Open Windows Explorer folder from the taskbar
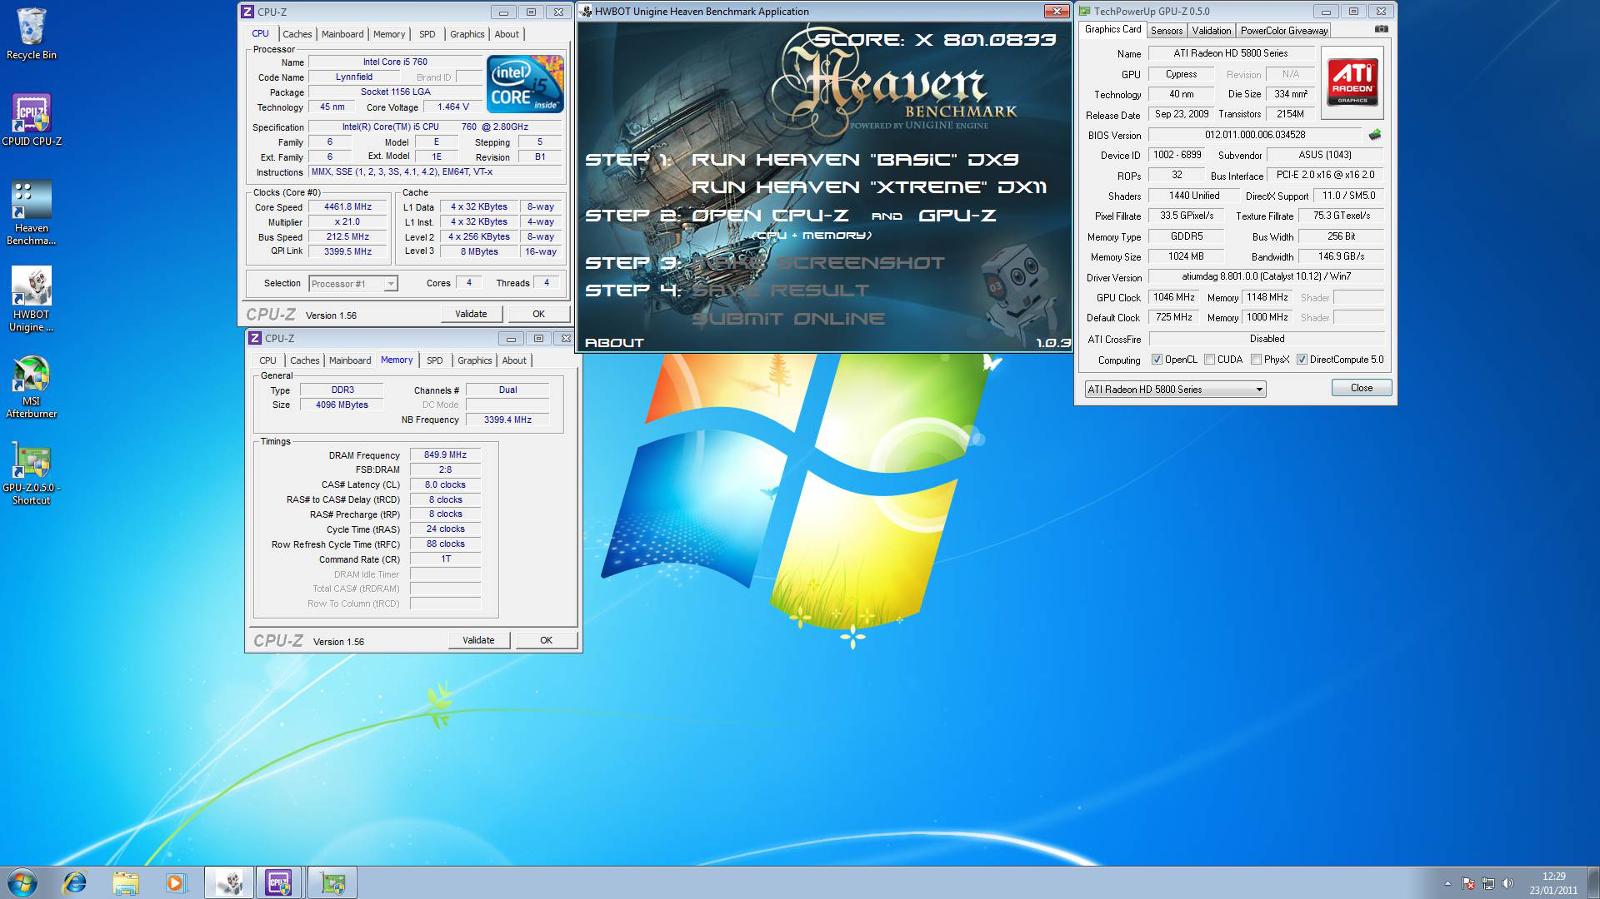1600x899 pixels. coord(125,882)
